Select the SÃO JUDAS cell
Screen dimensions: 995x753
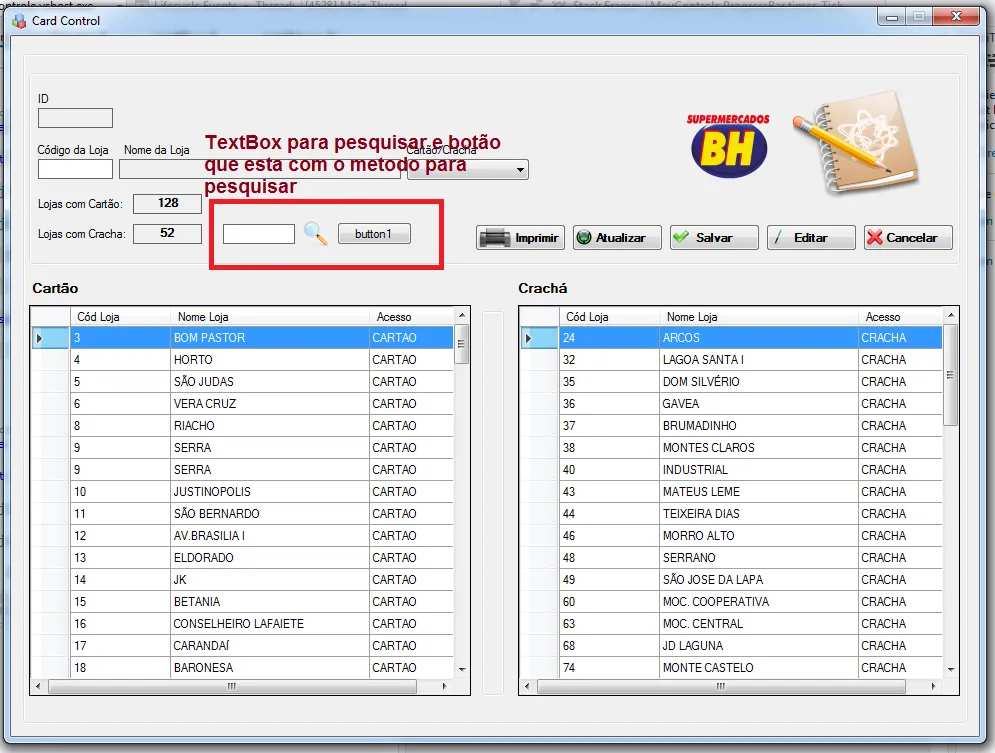270,382
